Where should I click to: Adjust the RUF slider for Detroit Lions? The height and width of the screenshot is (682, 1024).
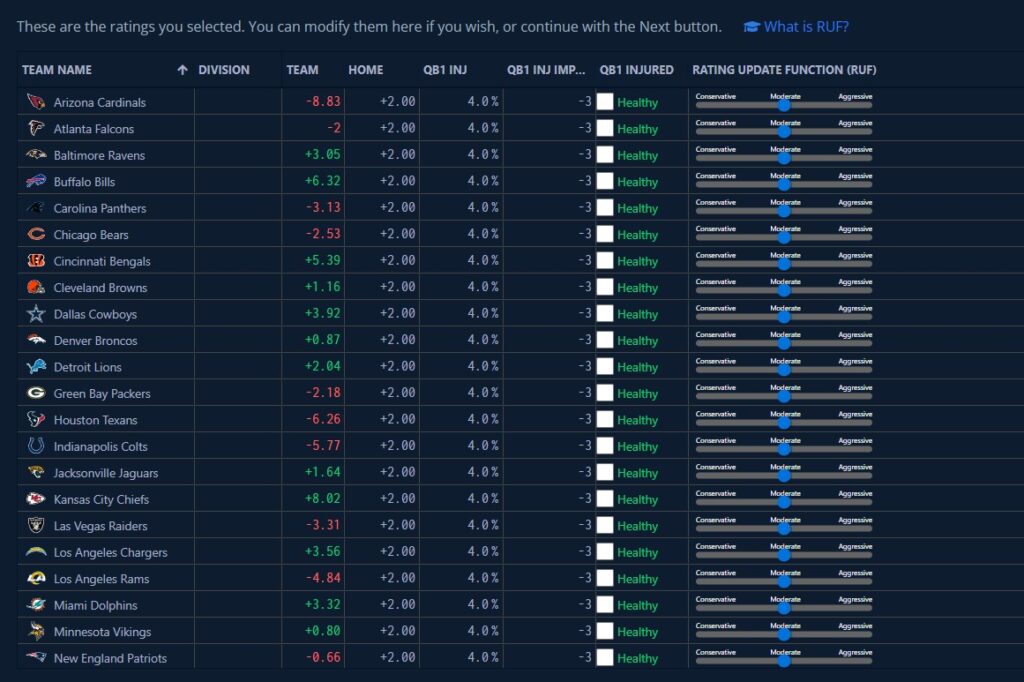[784, 369]
